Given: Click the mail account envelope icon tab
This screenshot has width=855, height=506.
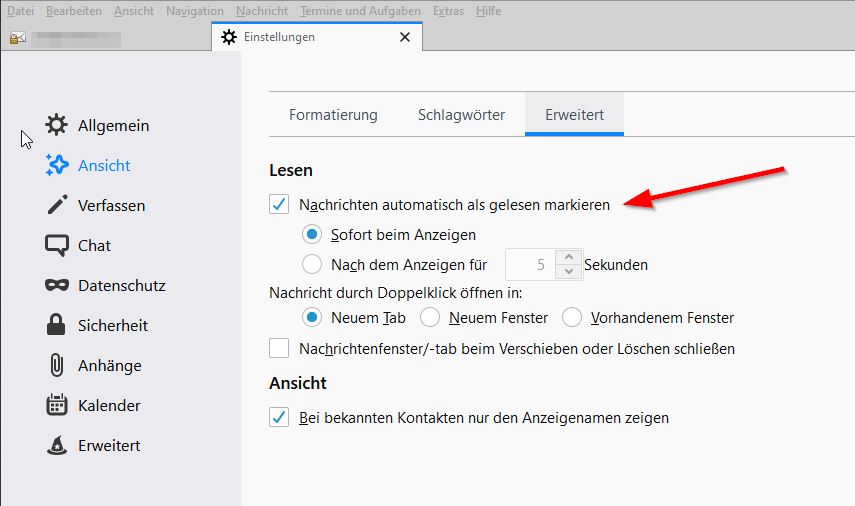Looking at the screenshot, I should [x=17, y=38].
